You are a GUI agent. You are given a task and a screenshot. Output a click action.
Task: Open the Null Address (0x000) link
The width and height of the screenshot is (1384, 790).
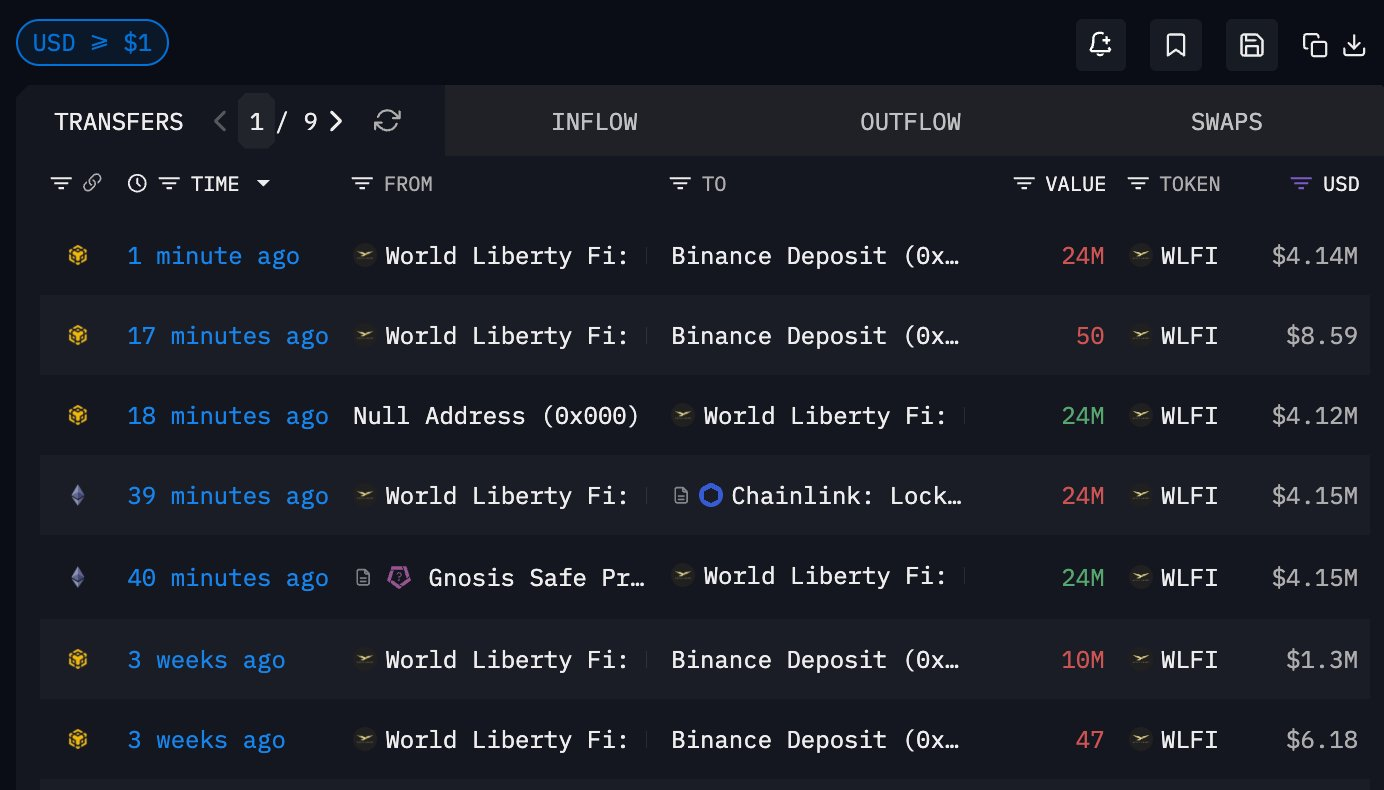click(495, 416)
